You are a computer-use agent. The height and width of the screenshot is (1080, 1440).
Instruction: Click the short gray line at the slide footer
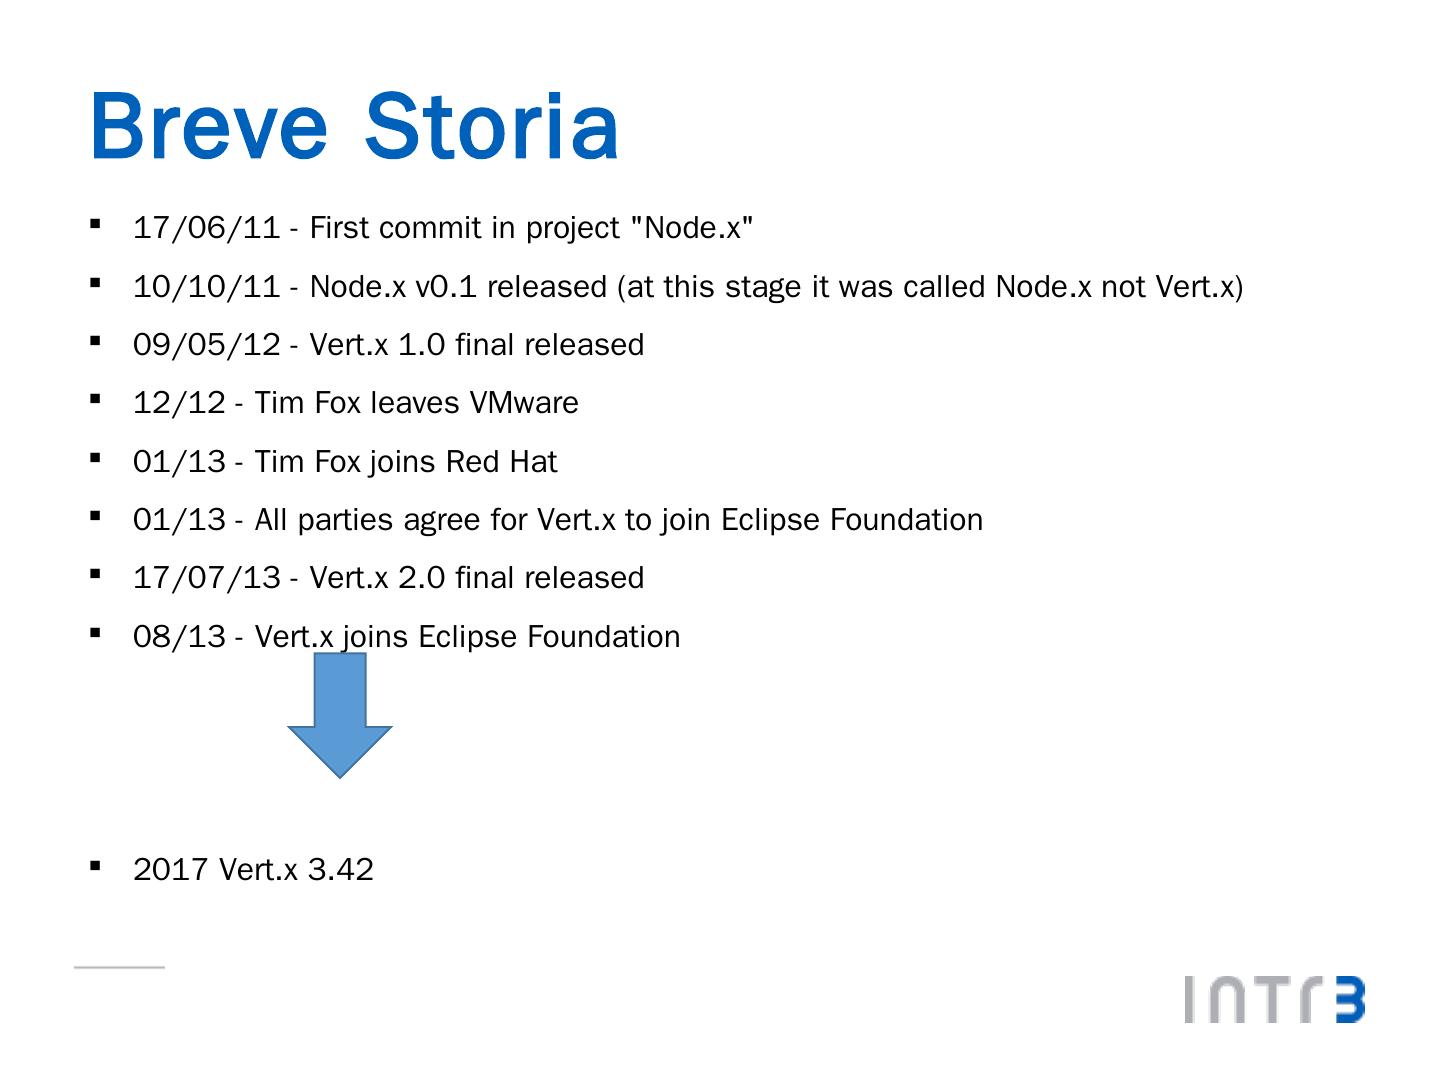[x=119, y=967]
